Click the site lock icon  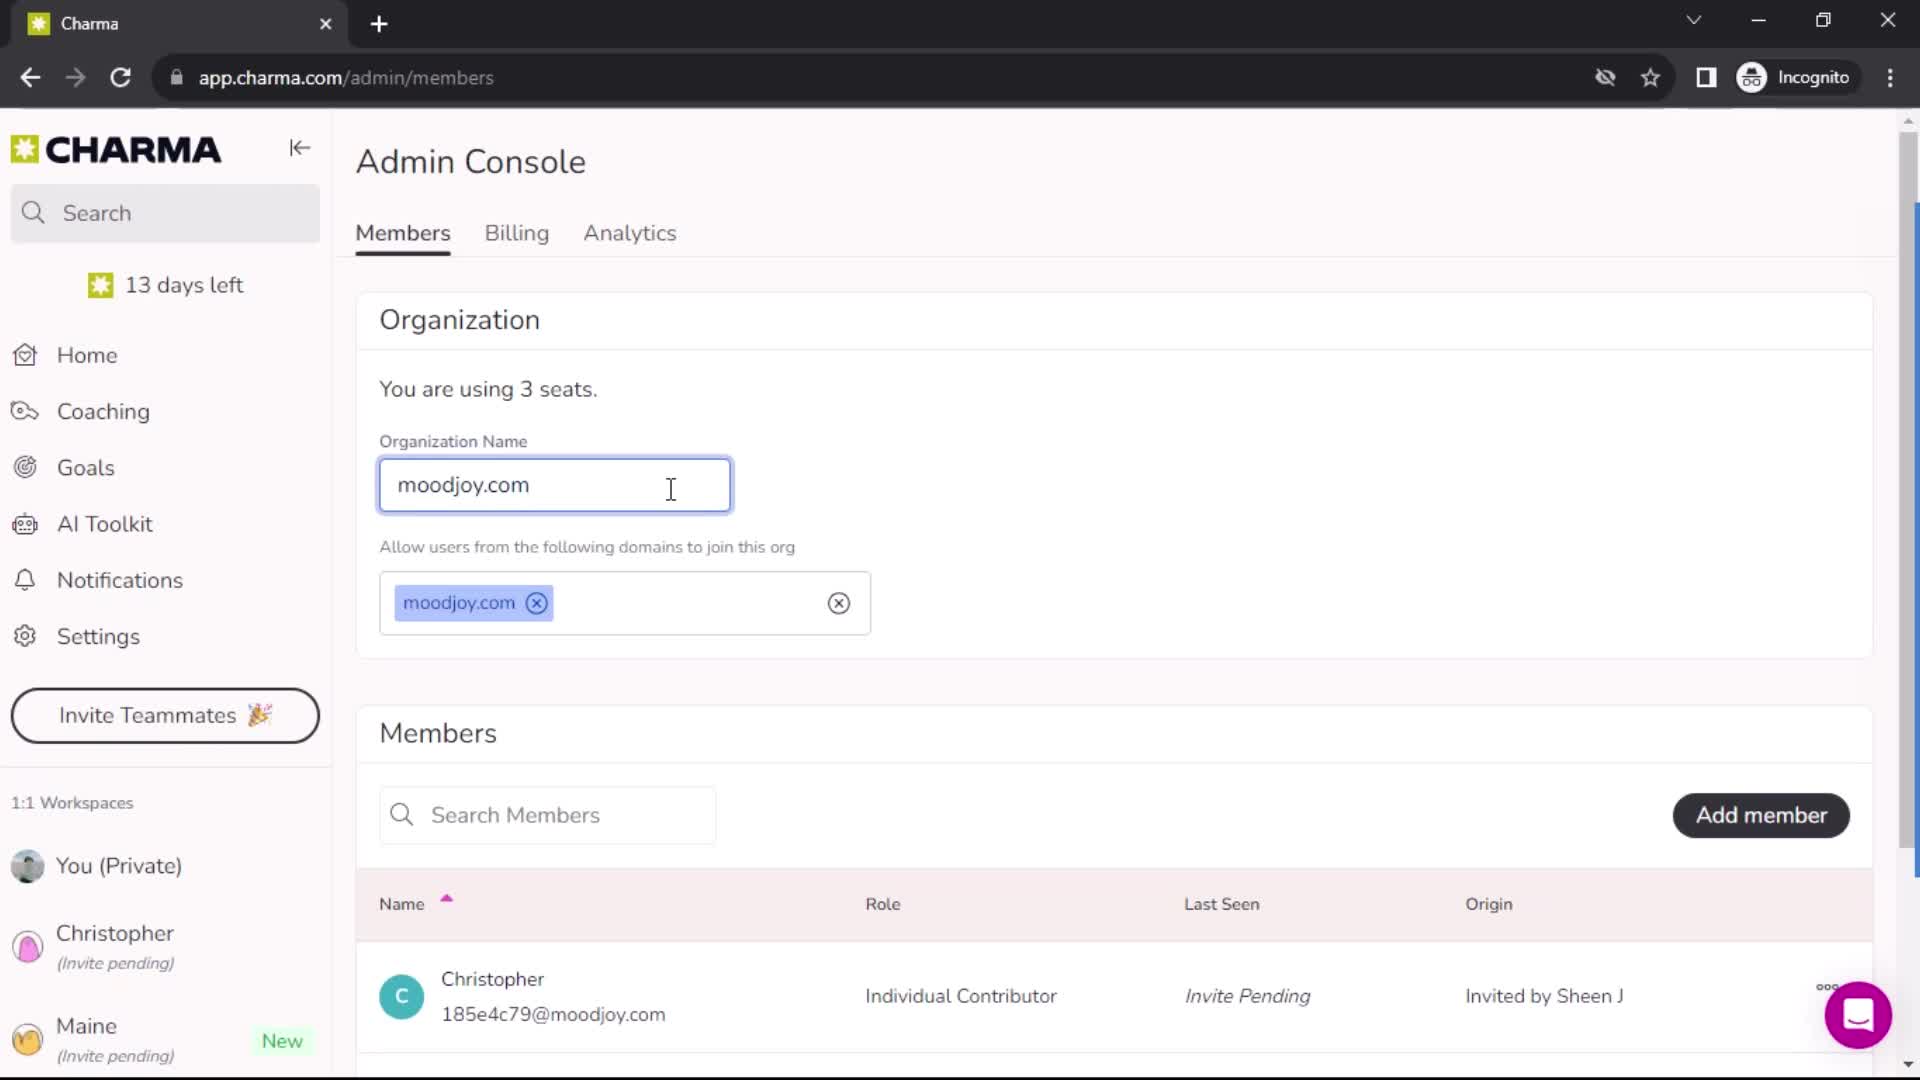(176, 77)
